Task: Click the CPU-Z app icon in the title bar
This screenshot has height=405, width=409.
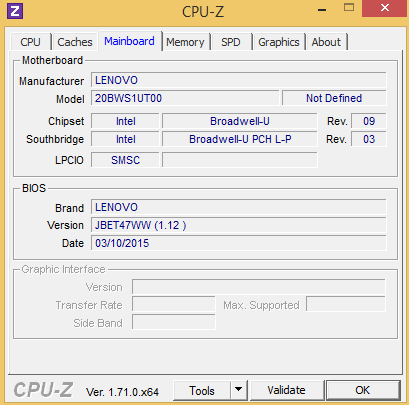Action: tap(15, 11)
